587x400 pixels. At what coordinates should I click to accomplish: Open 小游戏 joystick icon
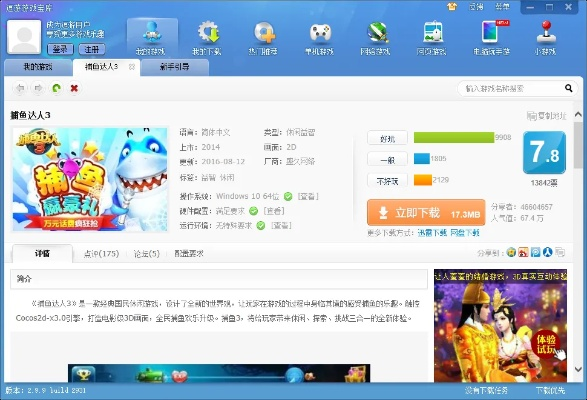point(545,38)
